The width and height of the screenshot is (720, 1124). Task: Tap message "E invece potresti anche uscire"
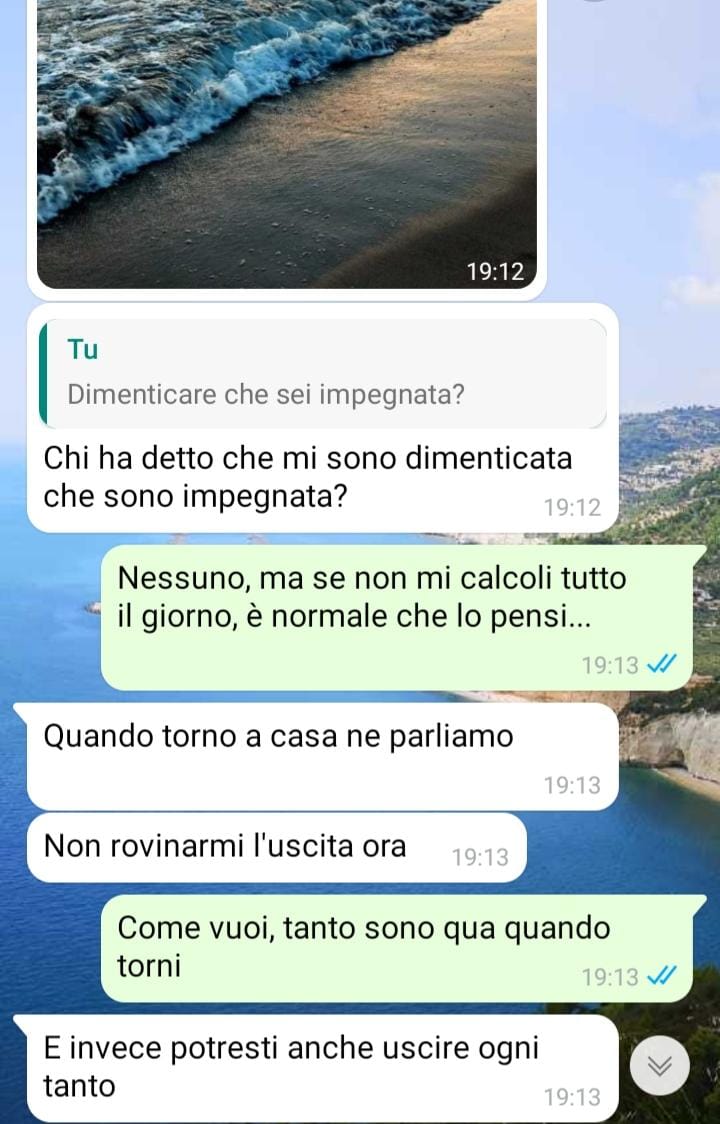pyautogui.click(x=323, y=1068)
